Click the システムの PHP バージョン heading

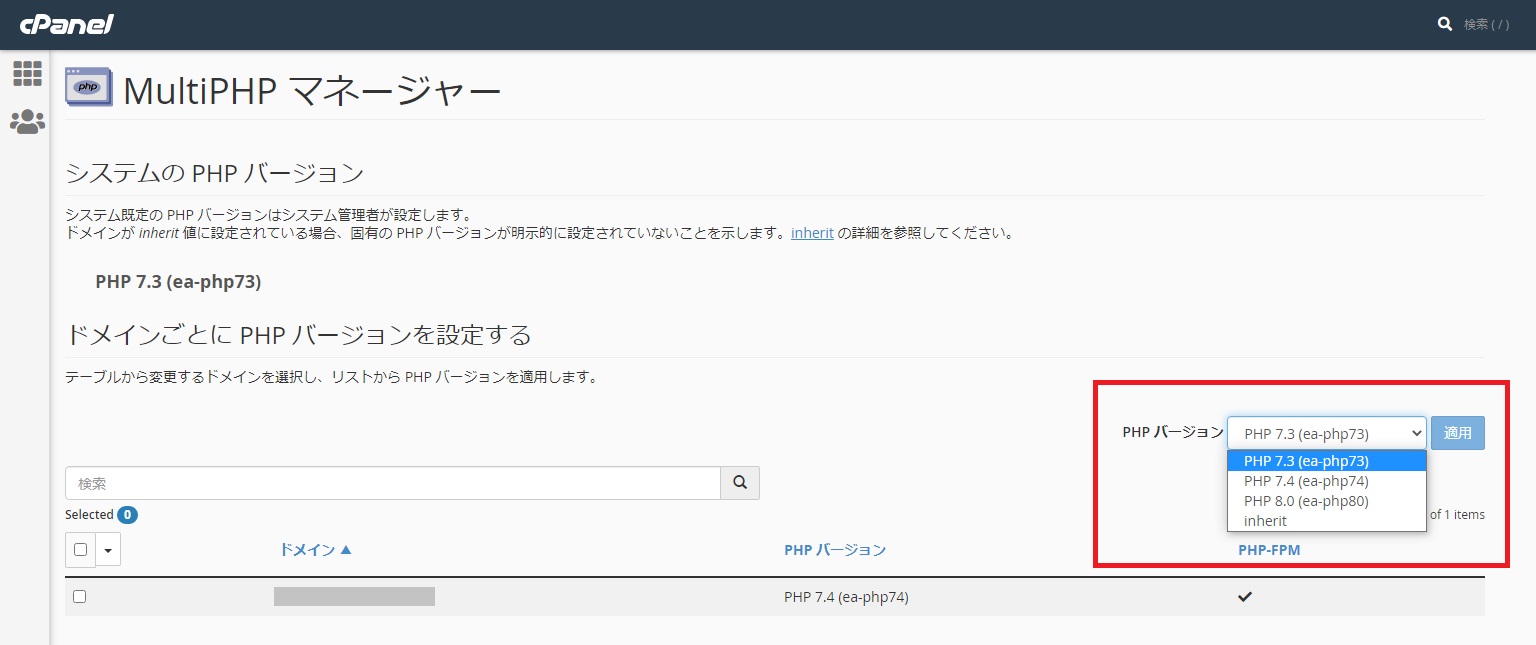[x=214, y=173]
